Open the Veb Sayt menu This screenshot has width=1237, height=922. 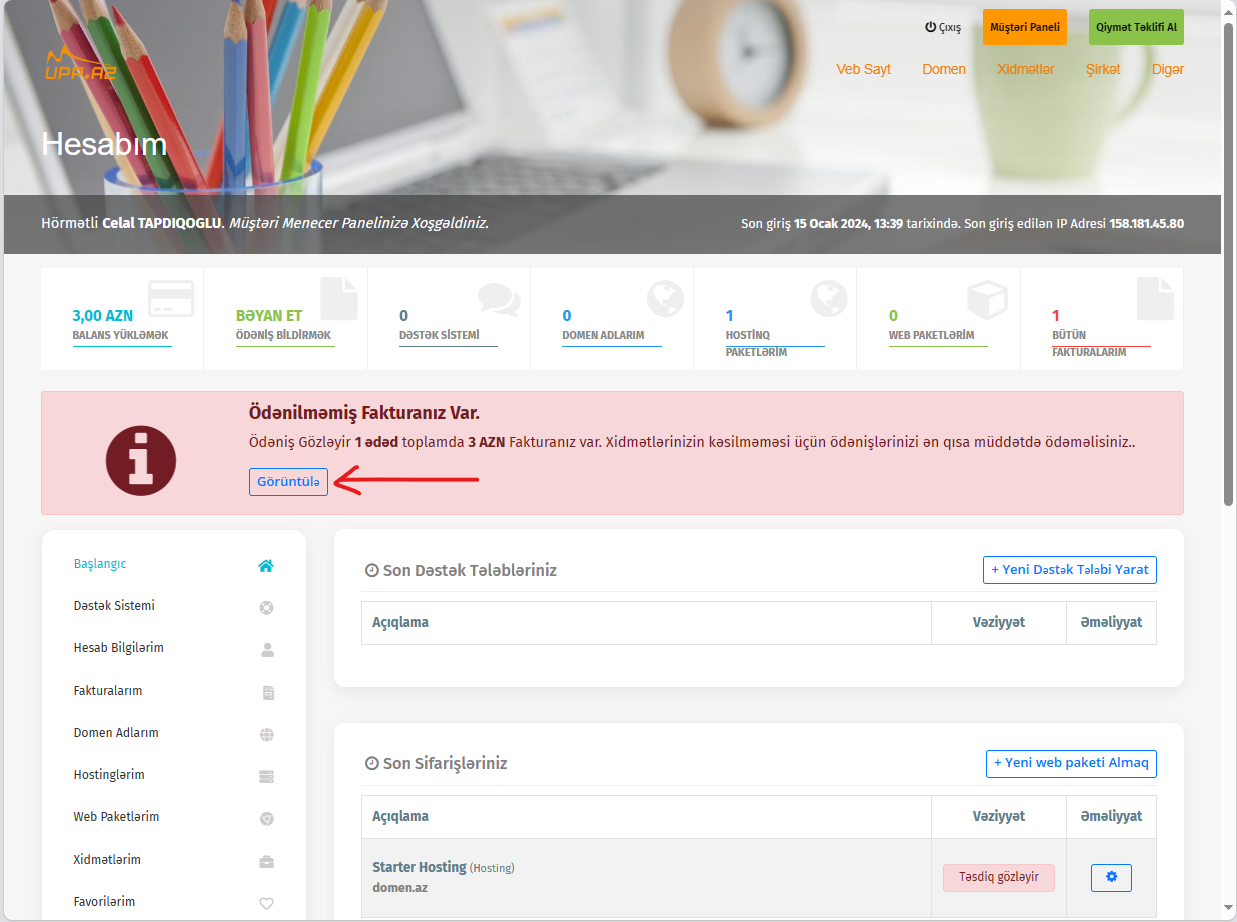click(863, 69)
